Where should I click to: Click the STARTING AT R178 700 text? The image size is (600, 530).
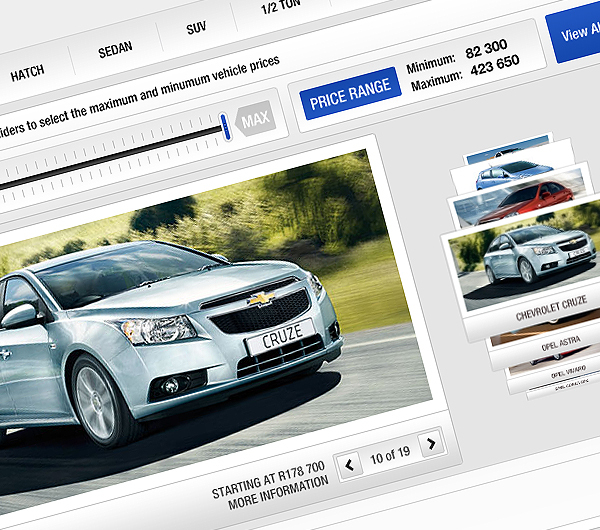click(268, 480)
